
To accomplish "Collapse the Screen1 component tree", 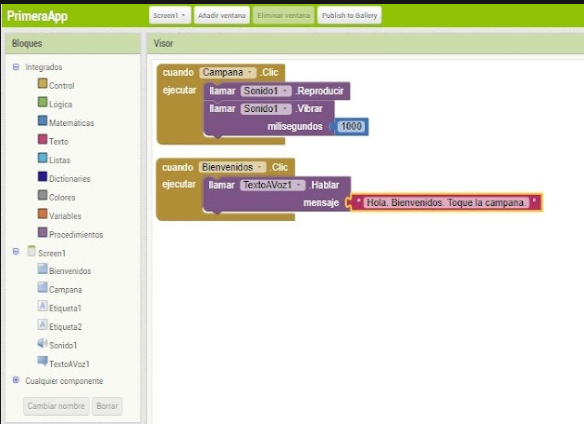I will (x=16, y=251).
